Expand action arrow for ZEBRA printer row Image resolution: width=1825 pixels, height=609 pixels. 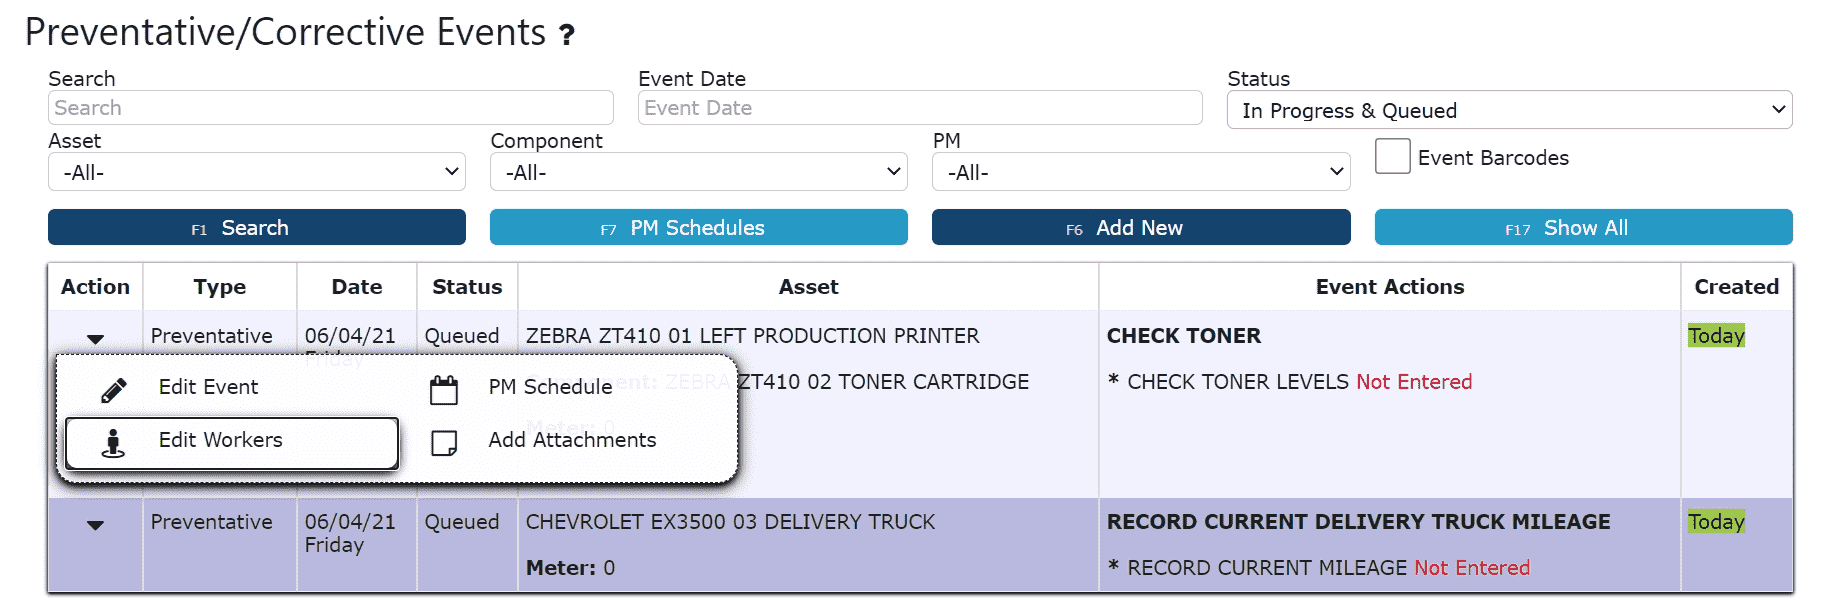point(95,339)
